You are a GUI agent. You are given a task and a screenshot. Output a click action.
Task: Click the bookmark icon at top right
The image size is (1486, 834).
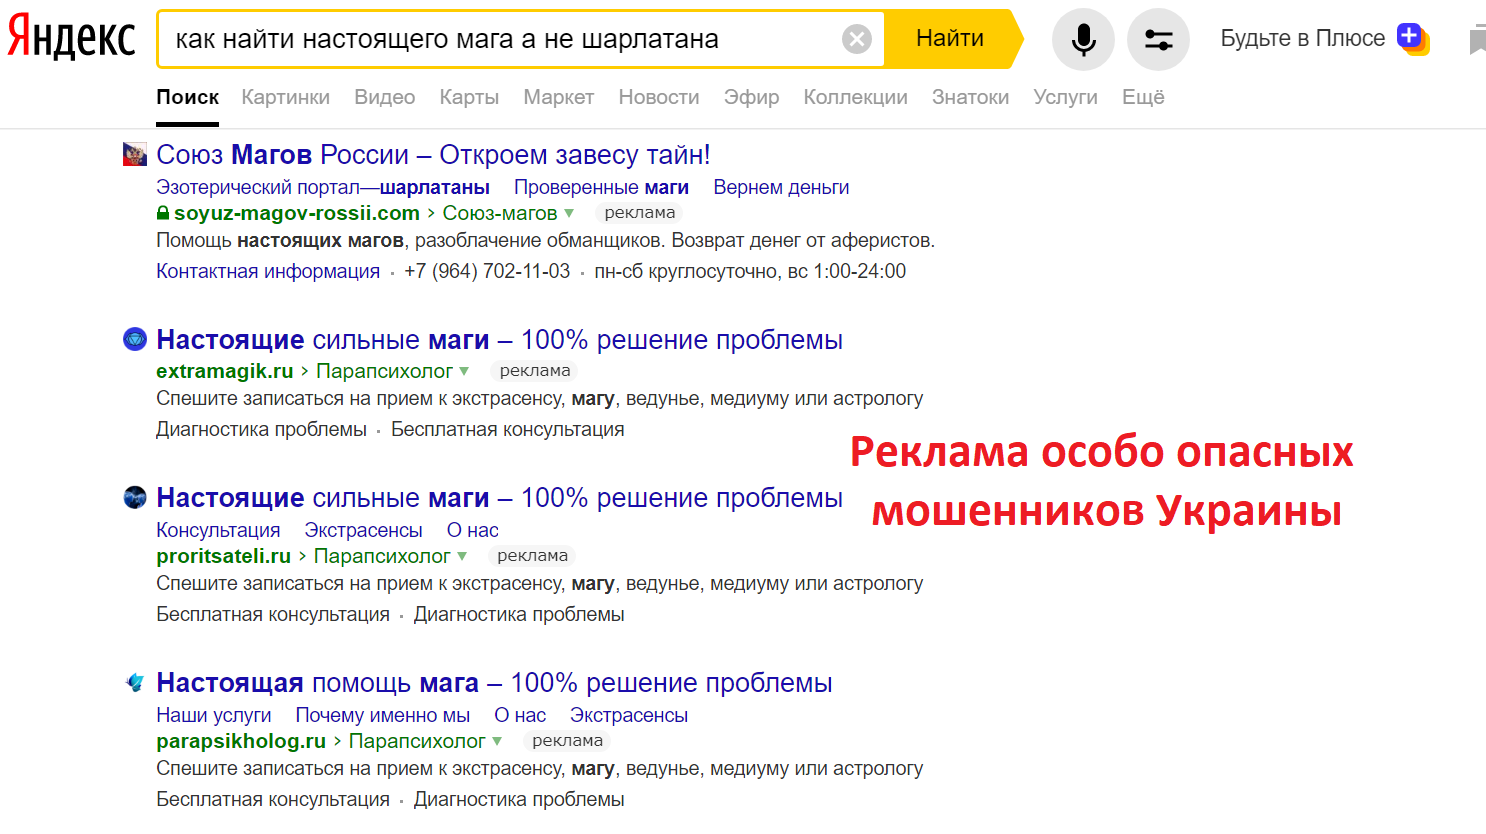(1476, 40)
